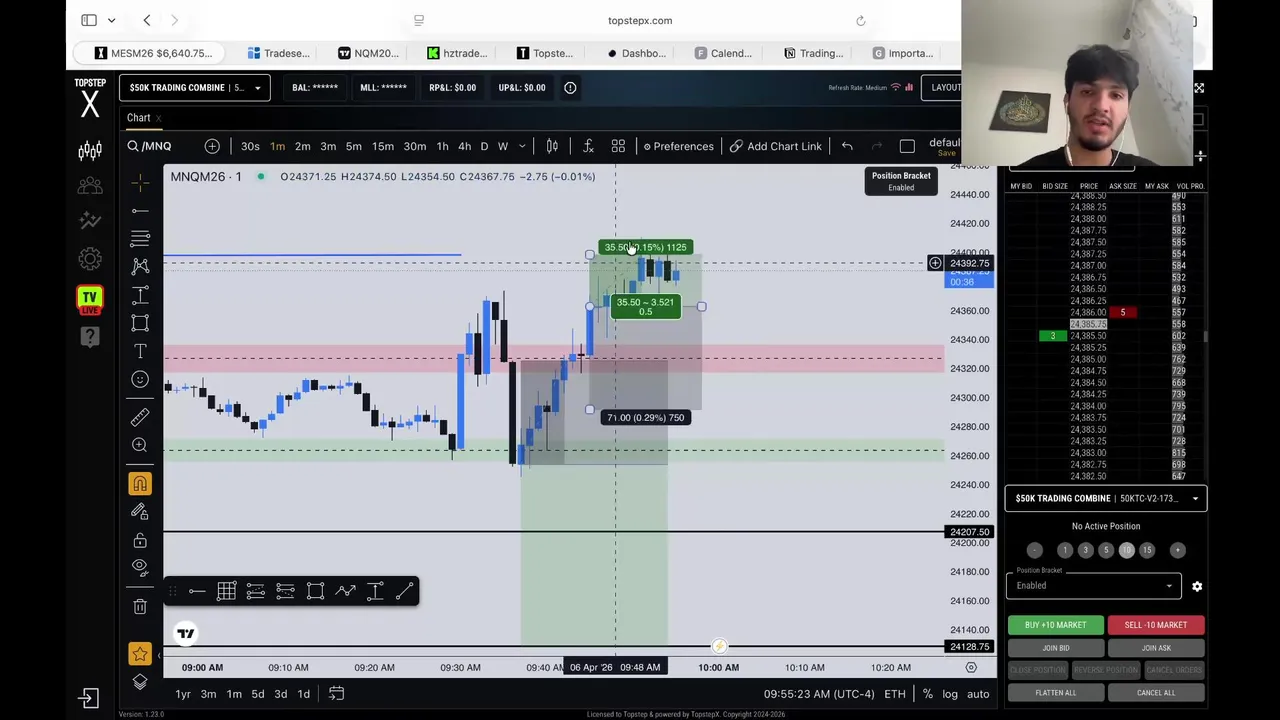Toggle auto scale on chart
This screenshot has width=1280, height=720.
978,694
